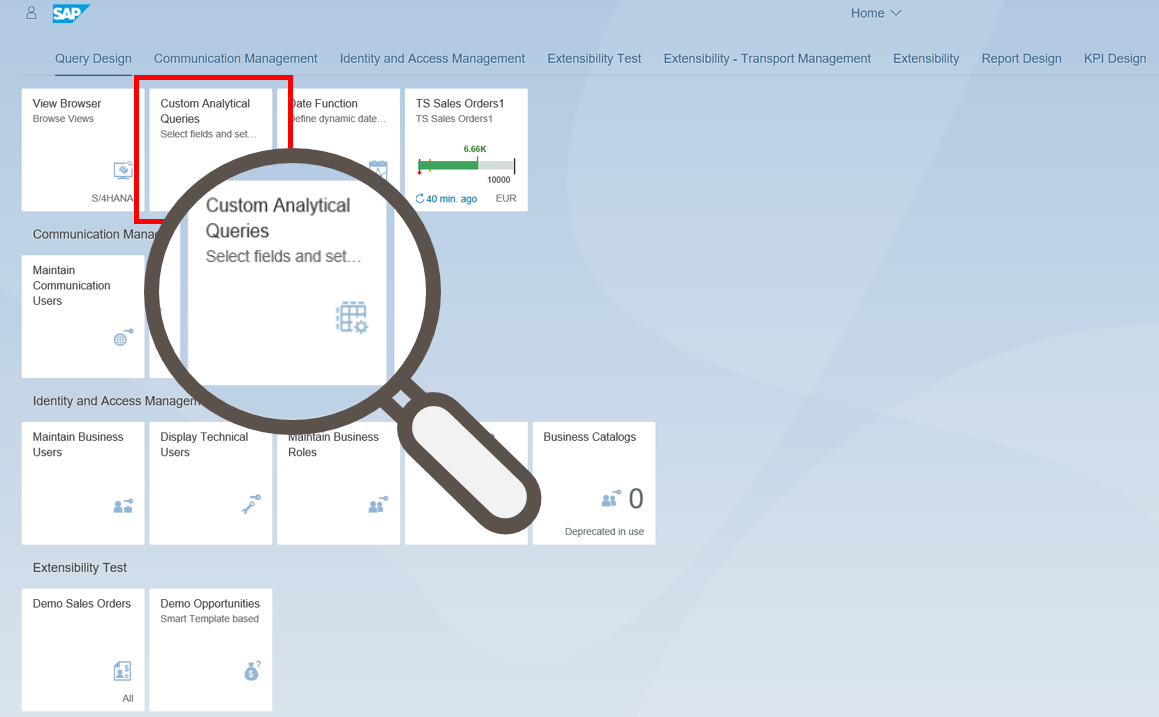Click the money bag icon on Demo Opportunities
1159x717 pixels.
(252, 670)
